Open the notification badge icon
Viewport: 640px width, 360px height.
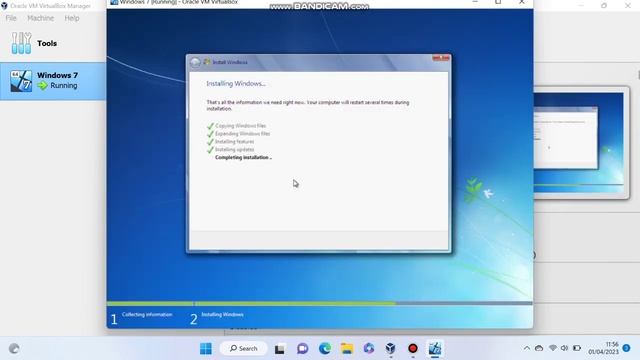point(627,348)
